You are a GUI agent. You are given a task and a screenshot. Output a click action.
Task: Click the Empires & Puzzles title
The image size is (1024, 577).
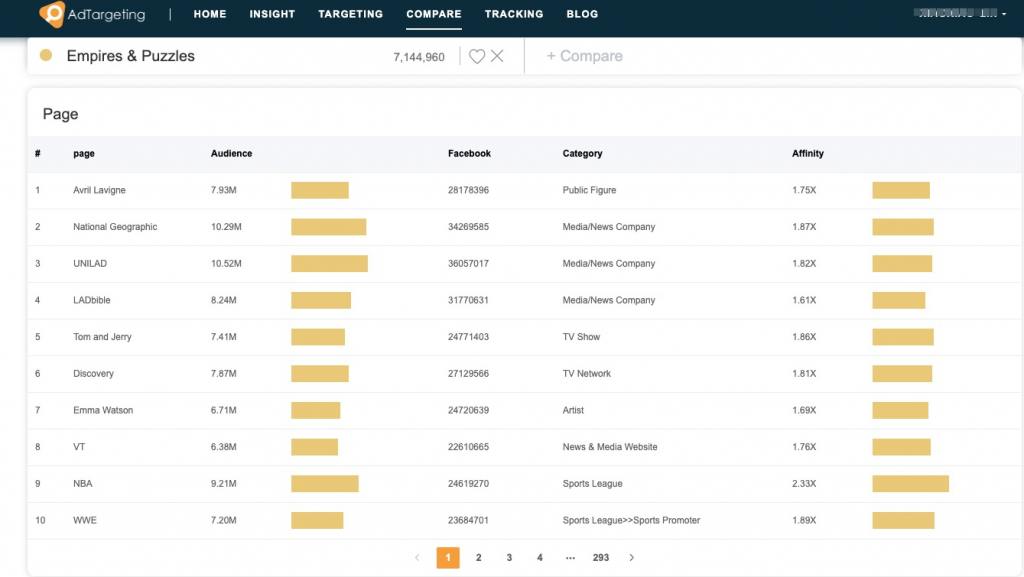click(131, 56)
